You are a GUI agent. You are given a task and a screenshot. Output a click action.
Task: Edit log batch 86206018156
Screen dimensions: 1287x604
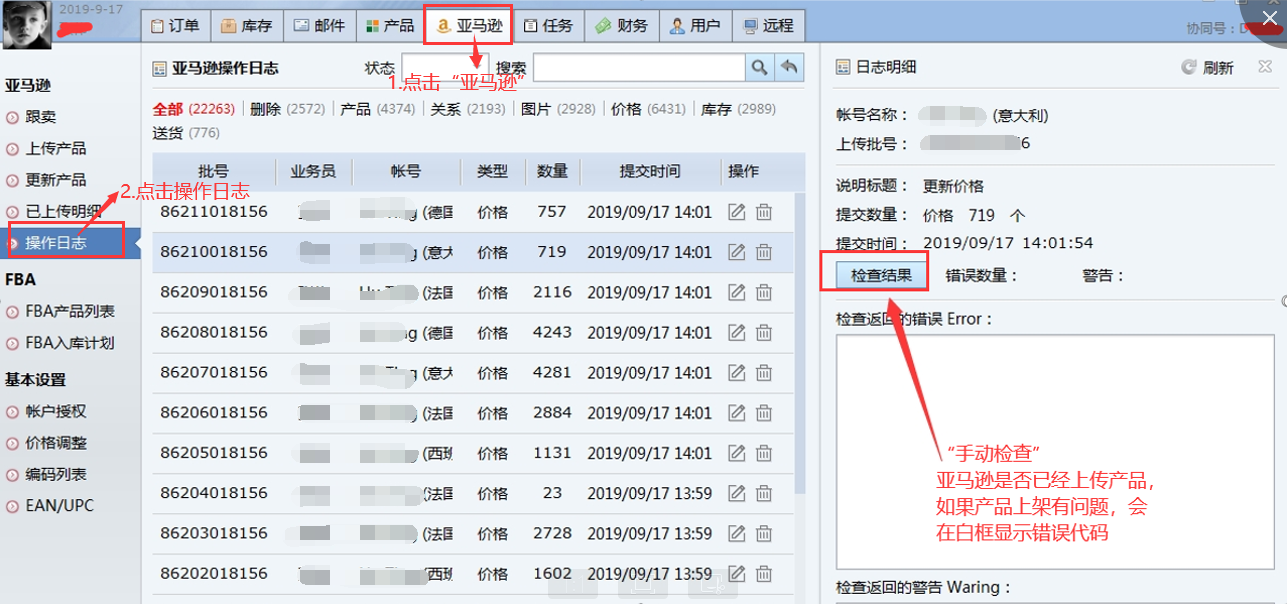pyautogui.click(x=737, y=412)
